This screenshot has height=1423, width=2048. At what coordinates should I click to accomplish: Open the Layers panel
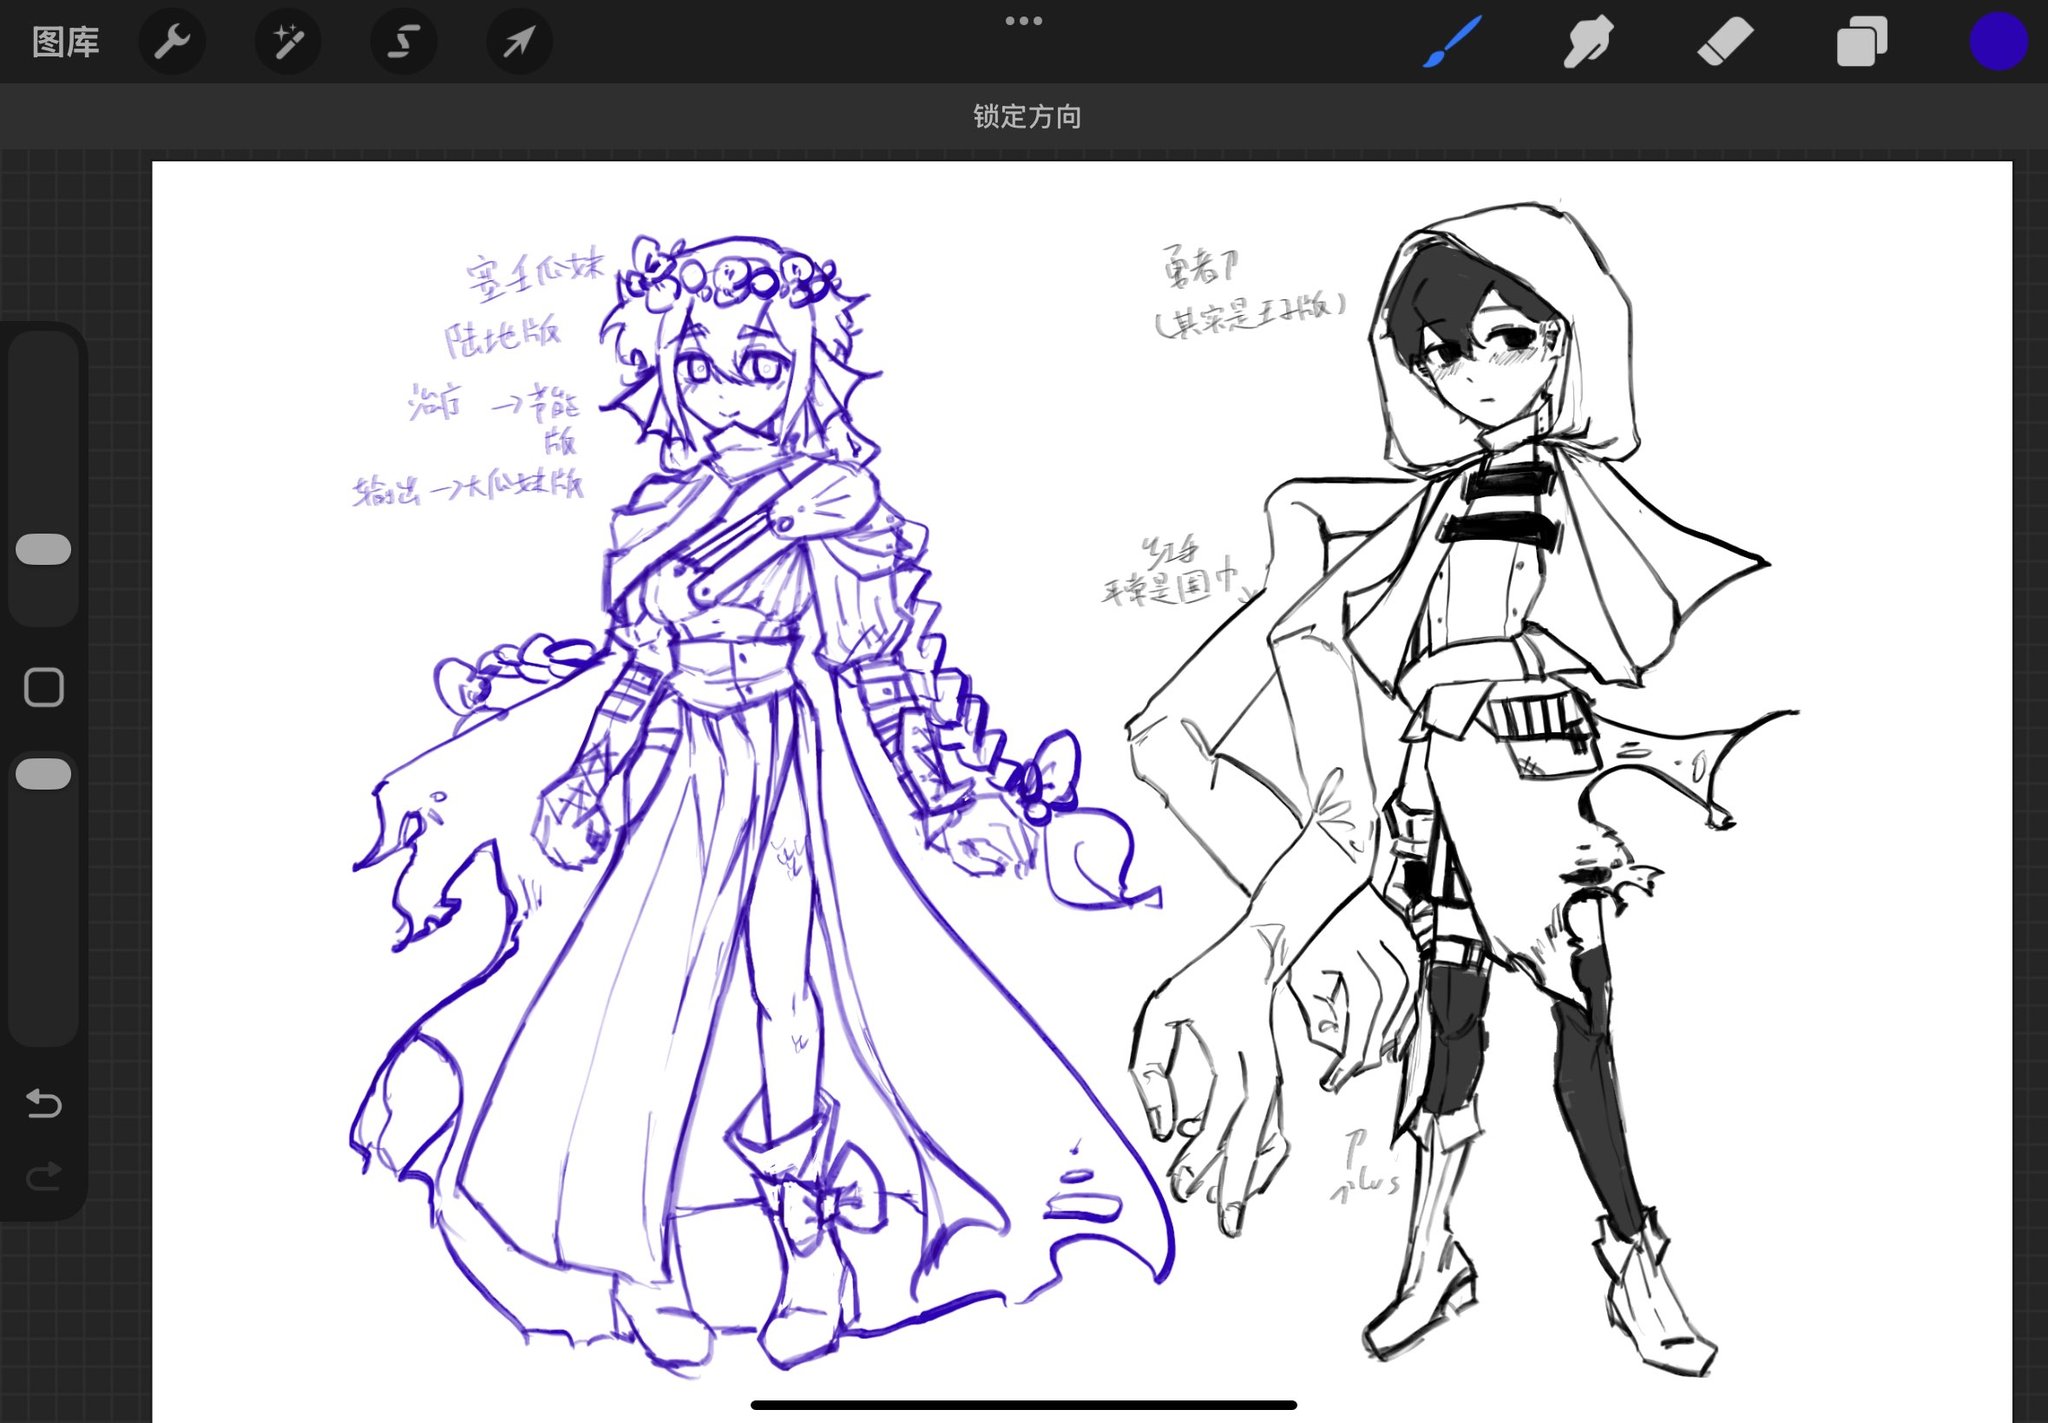coord(1861,42)
